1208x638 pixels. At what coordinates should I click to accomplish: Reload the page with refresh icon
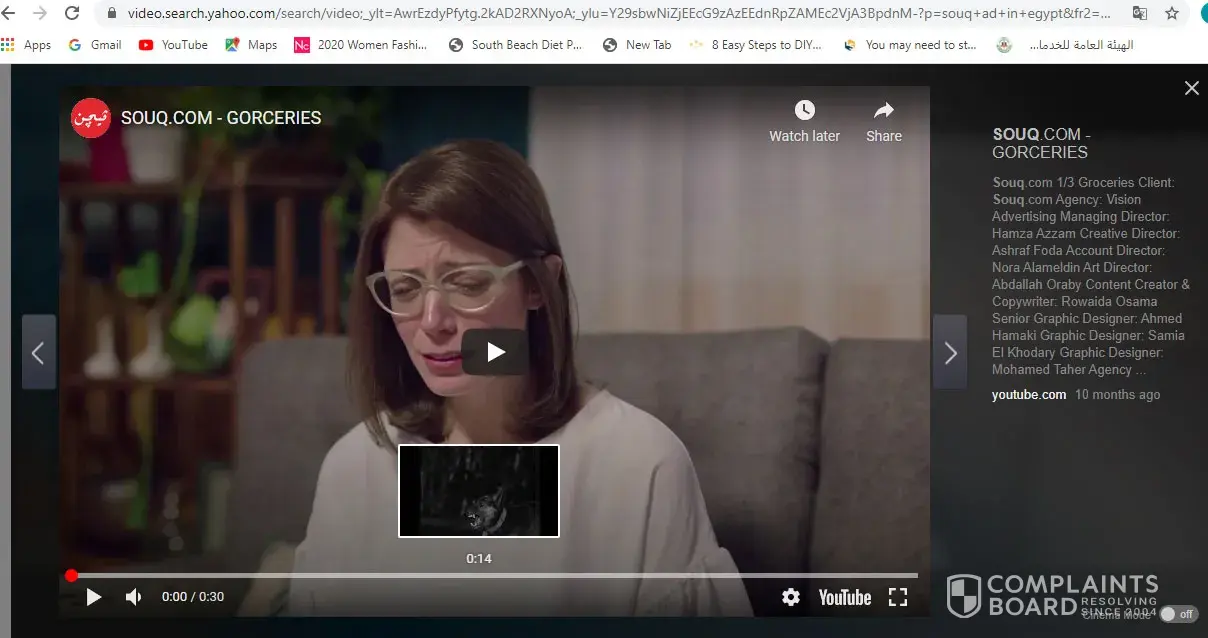pos(72,13)
